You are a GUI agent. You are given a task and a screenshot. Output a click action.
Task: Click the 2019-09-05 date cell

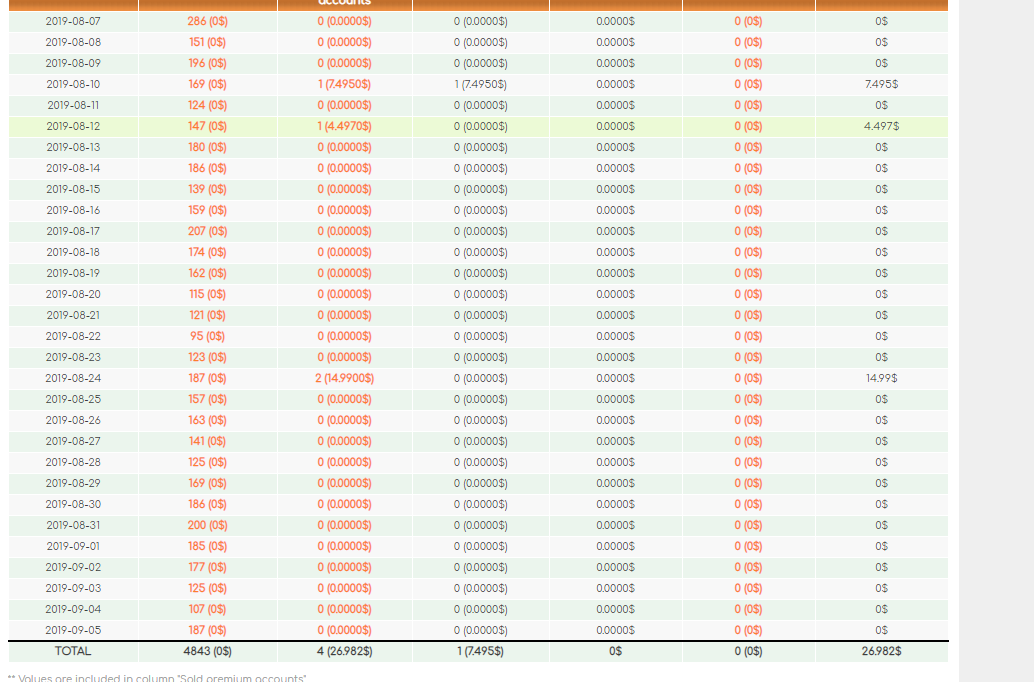click(73, 630)
